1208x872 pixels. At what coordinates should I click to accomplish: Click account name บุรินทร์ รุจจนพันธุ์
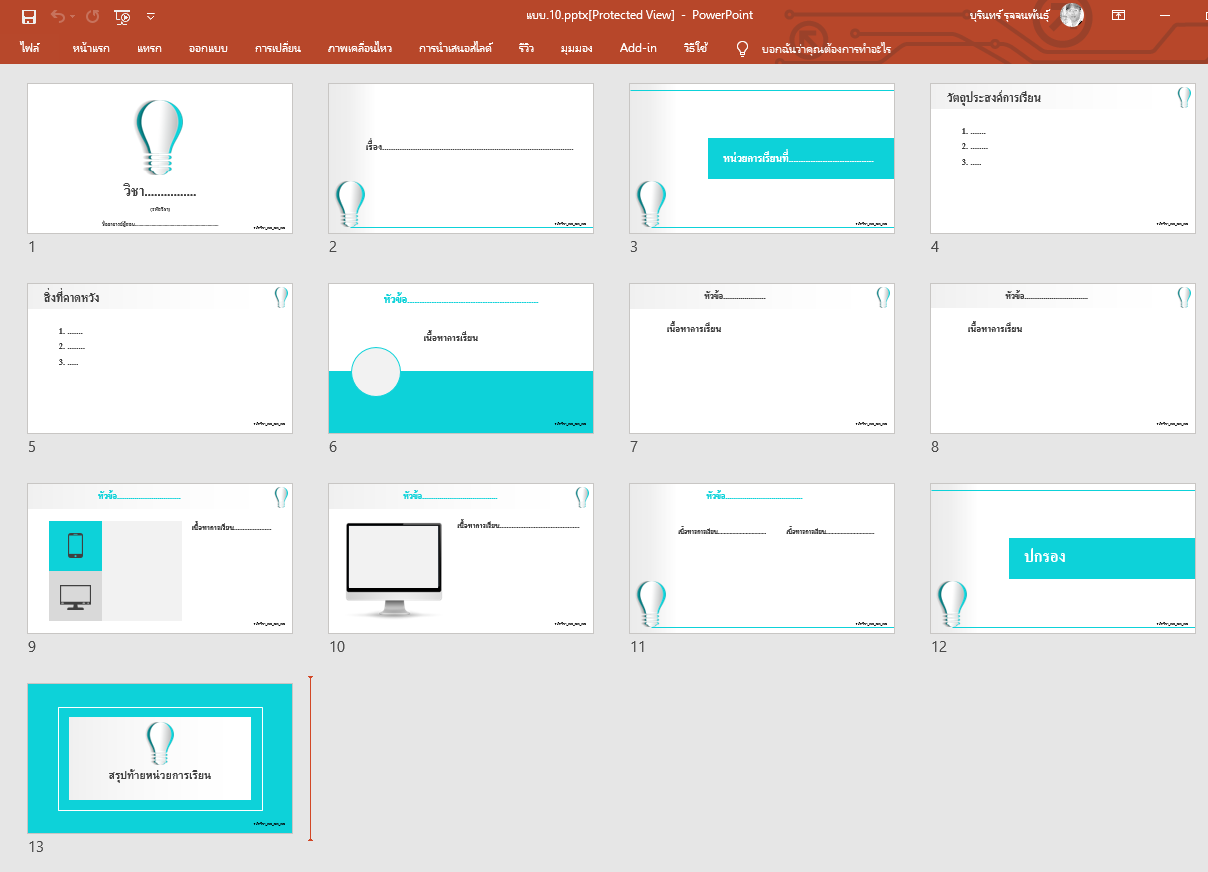pyautogui.click(x=1010, y=15)
